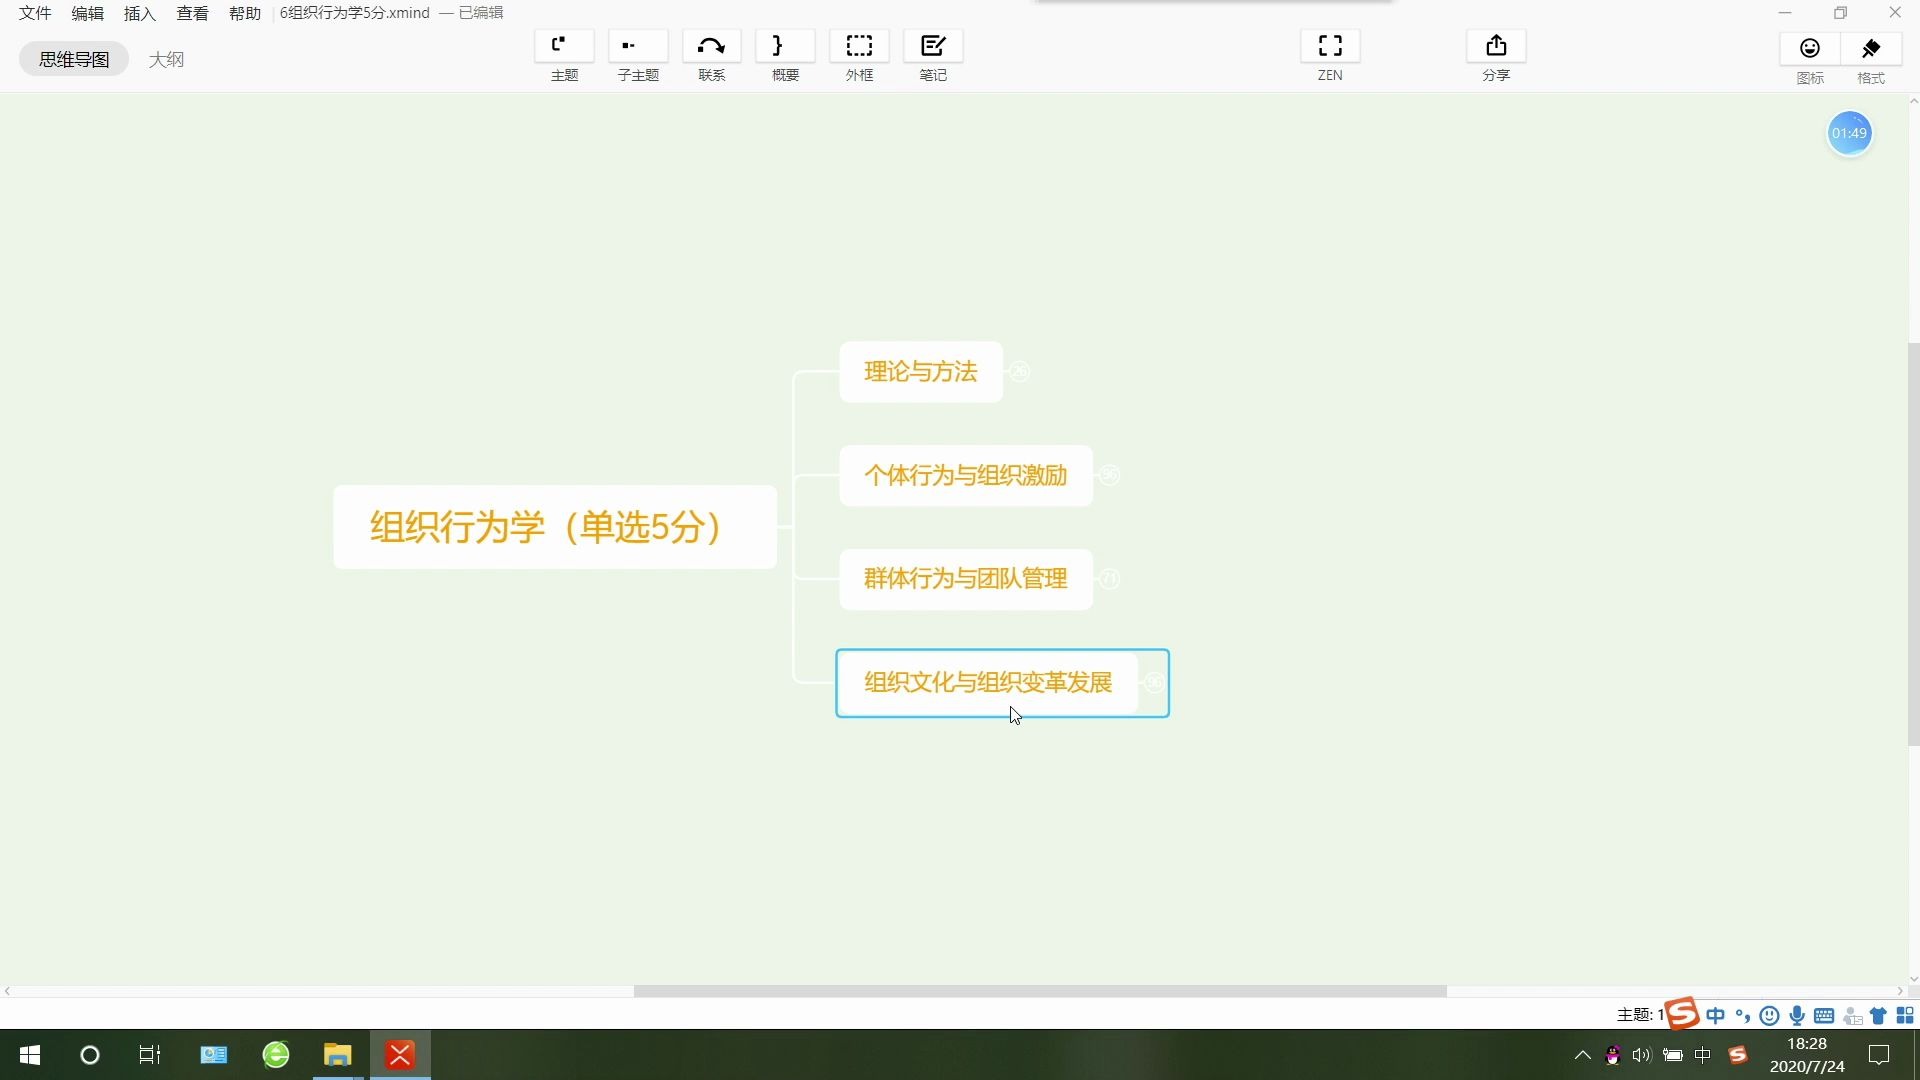Open QQ penguin icon in system tray
This screenshot has width=1920, height=1080.
[1612, 1055]
